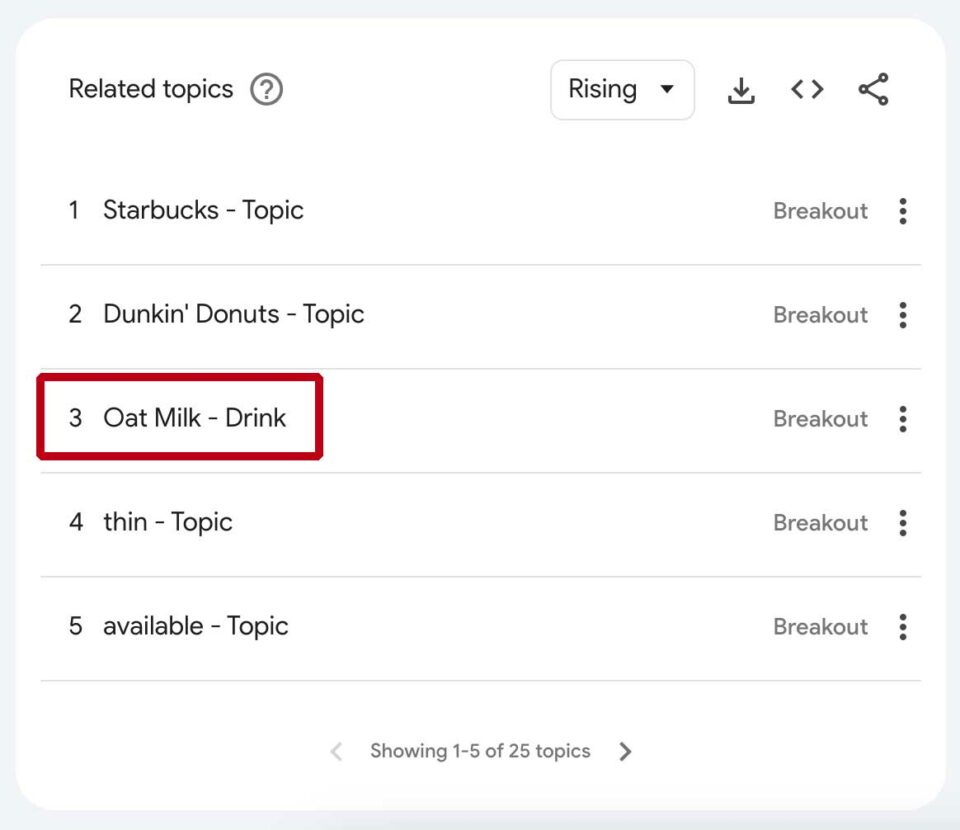Open the three-dot menu for Dunkin' Donuts row
Screen dimensions: 960x830
click(x=903, y=315)
